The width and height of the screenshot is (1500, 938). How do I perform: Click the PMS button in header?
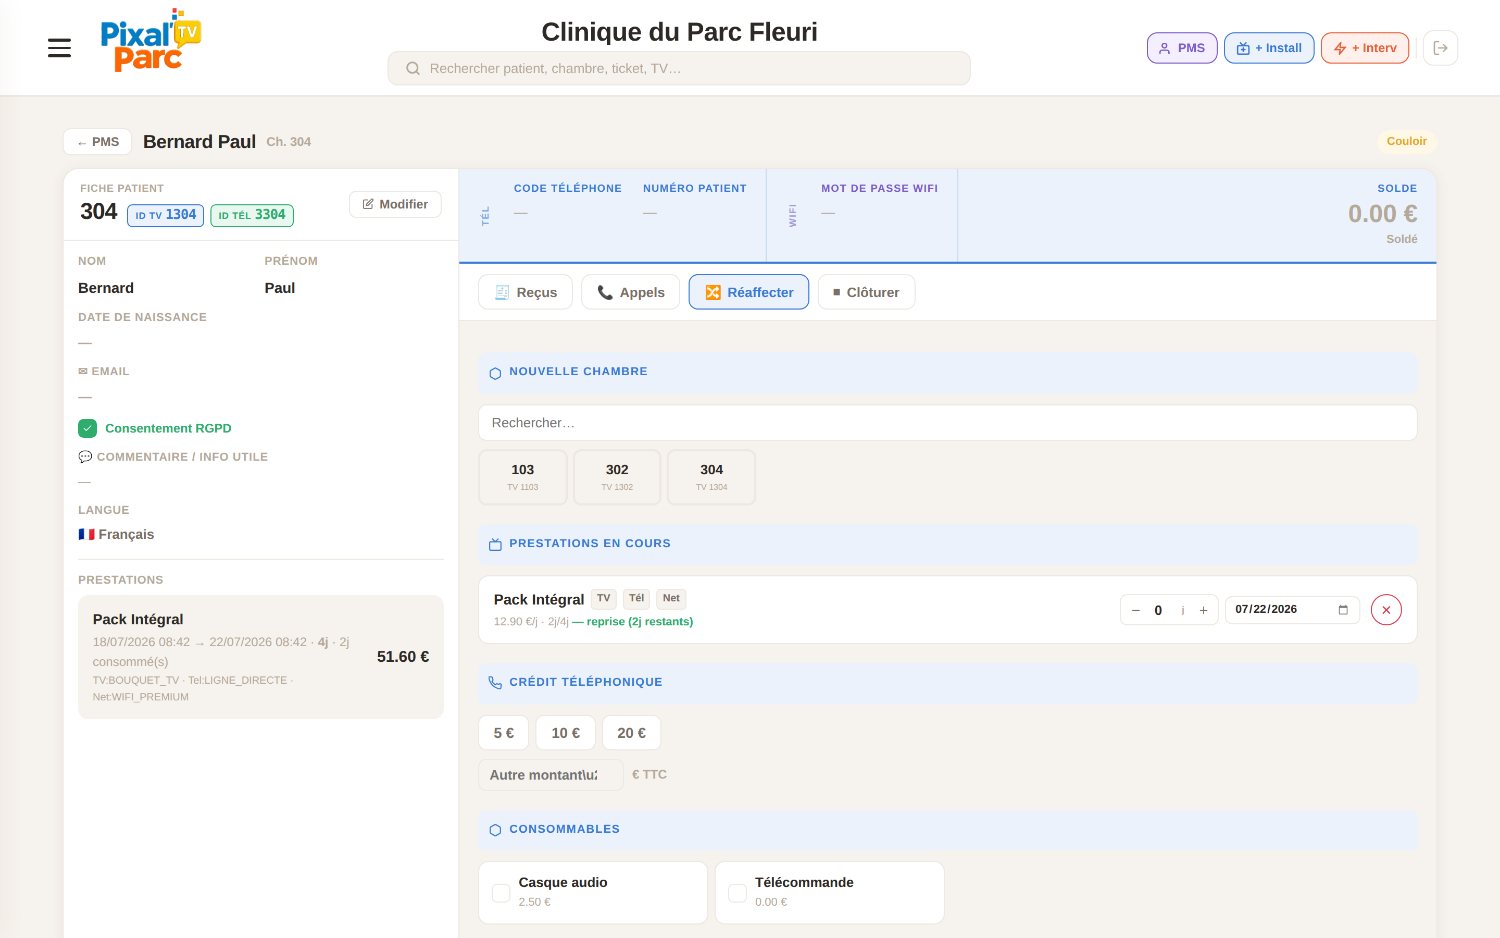point(1182,48)
